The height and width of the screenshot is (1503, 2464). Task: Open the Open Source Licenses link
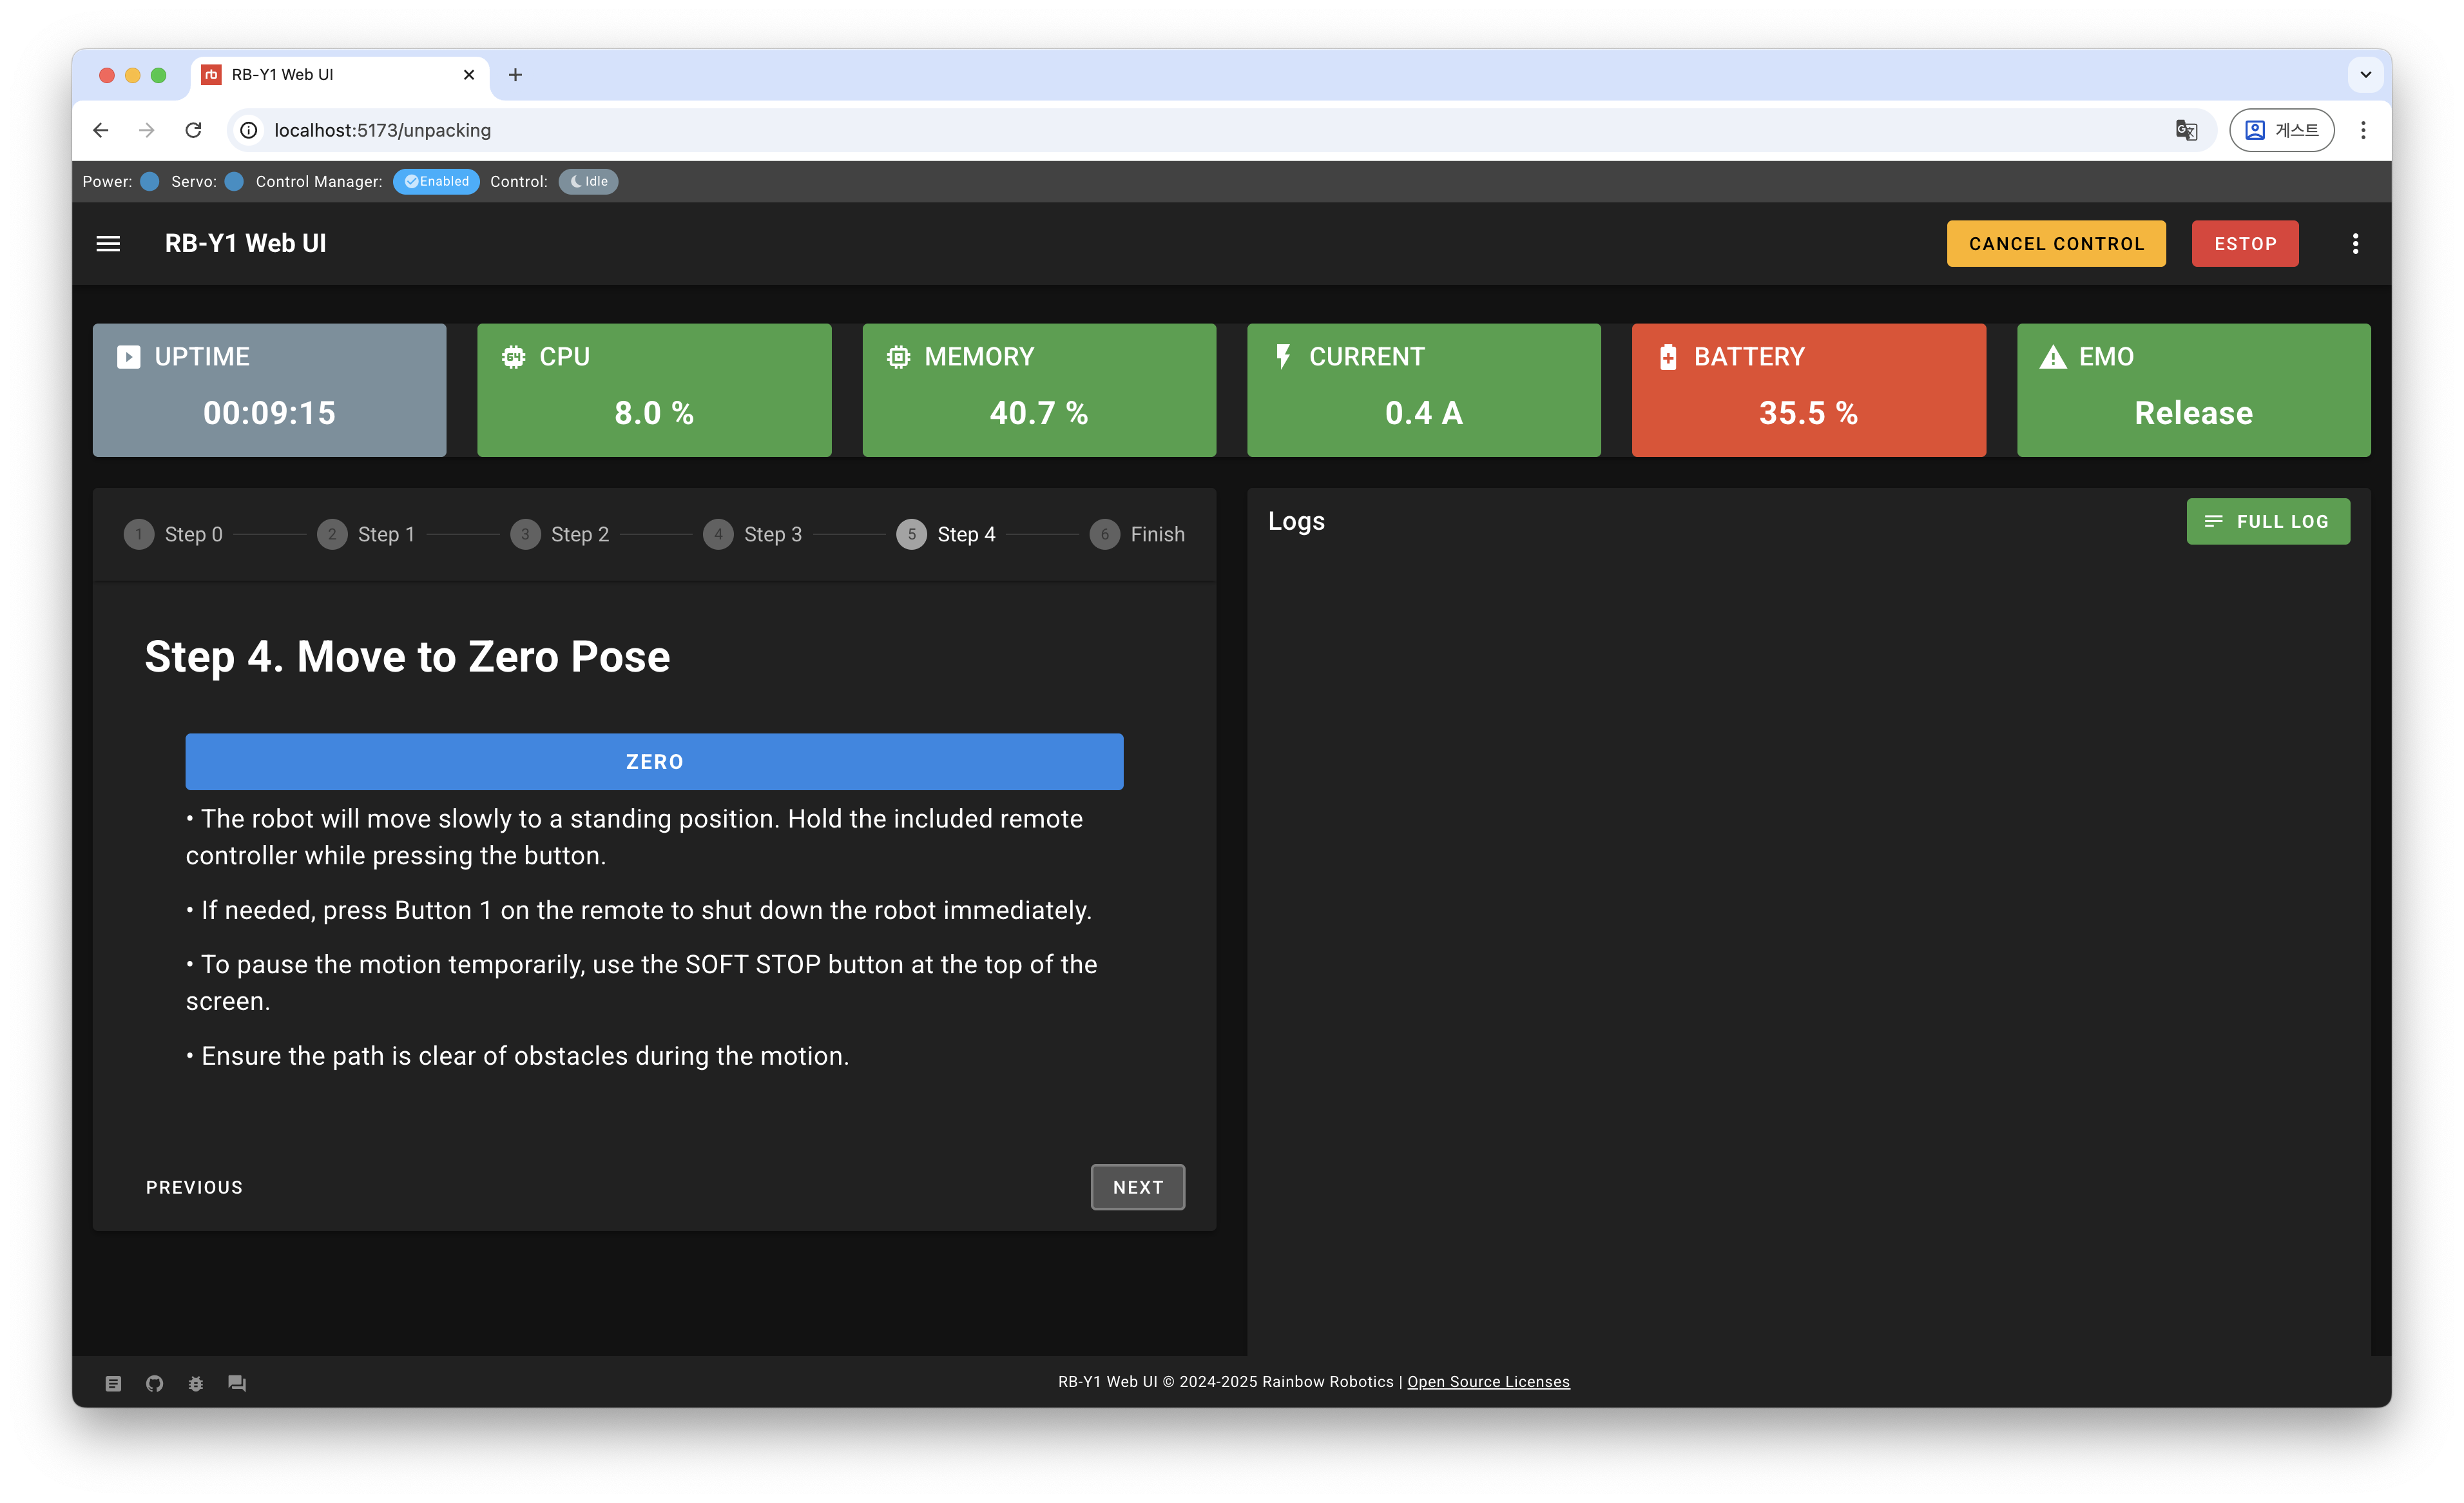[x=1488, y=1382]
